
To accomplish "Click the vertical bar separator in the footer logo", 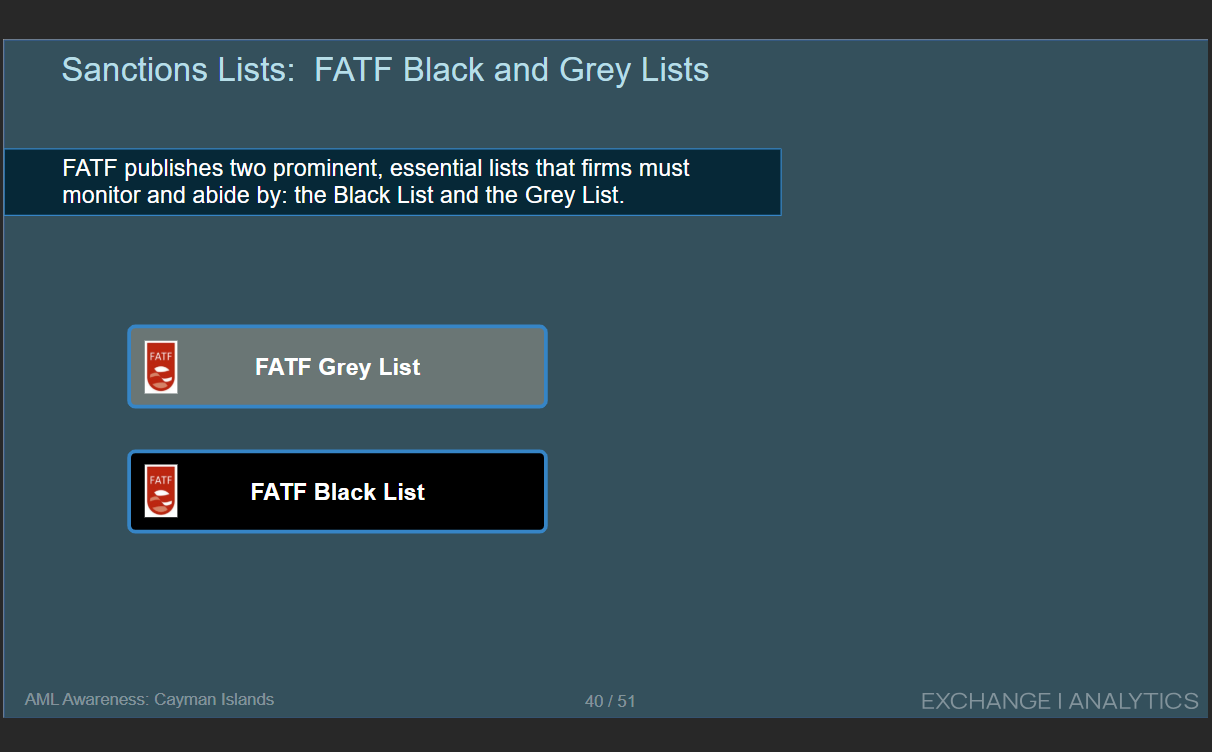I will pos(1060,701).
